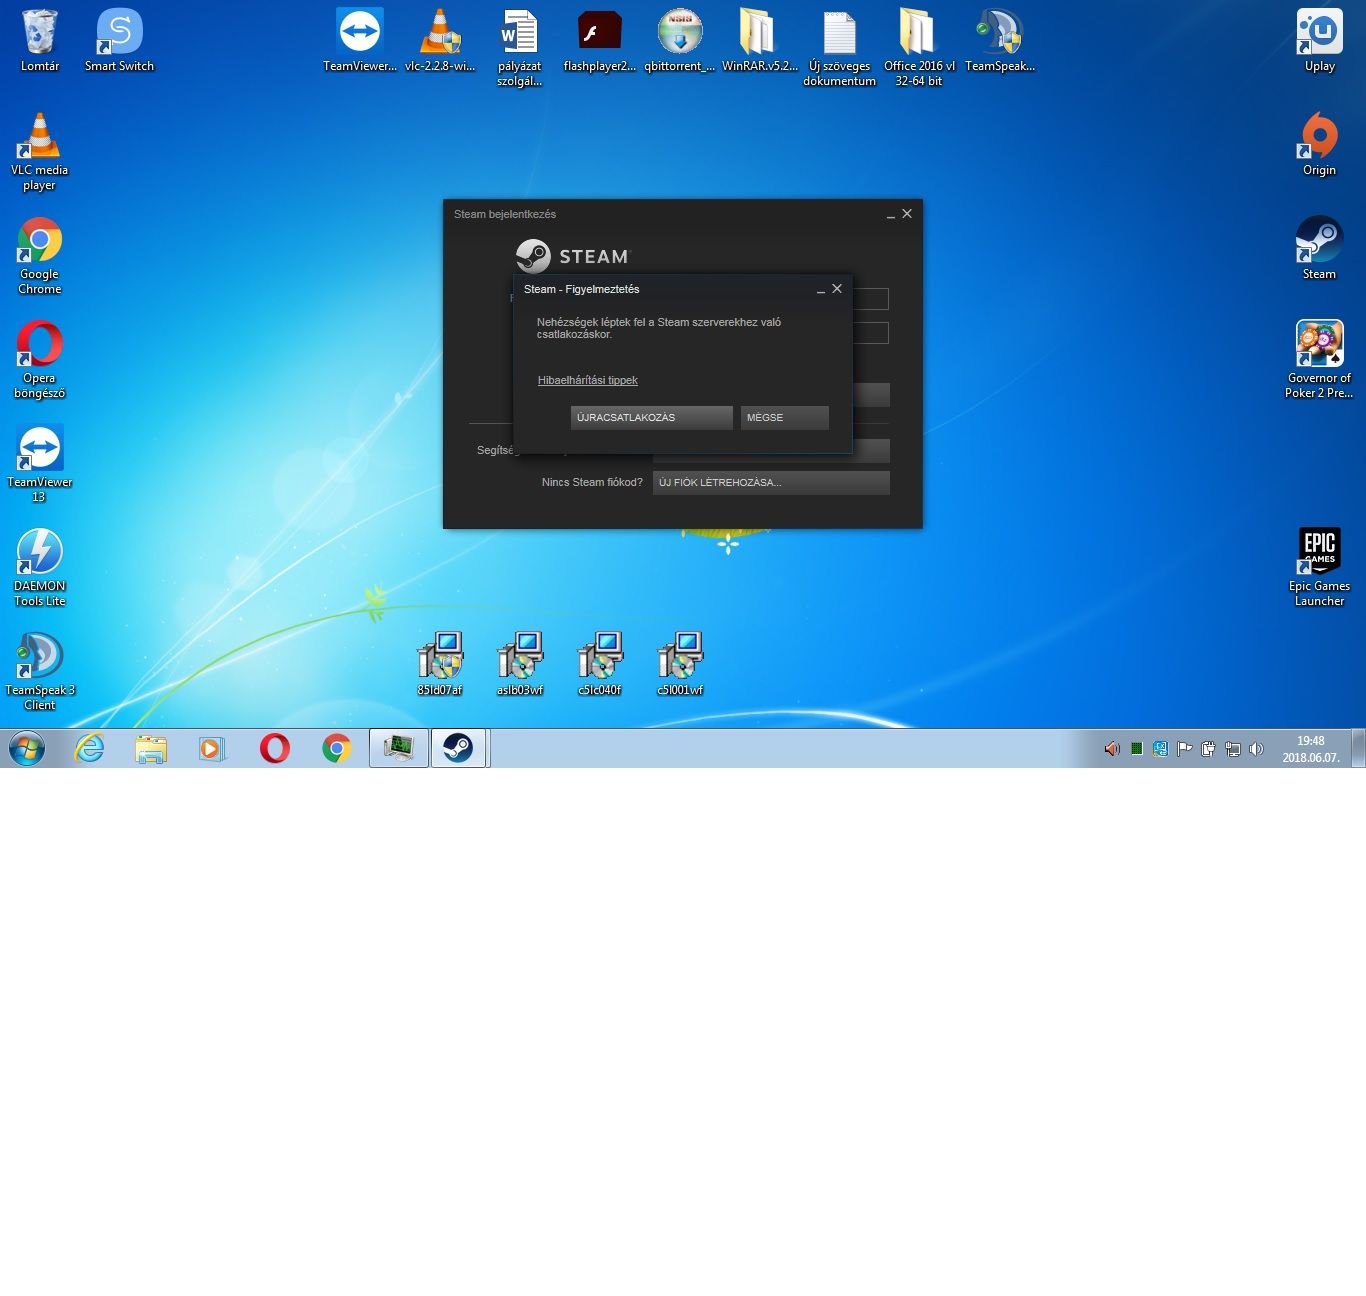
Task: Launch Opera from the taskbar
Action: click(x=275, y=748)
